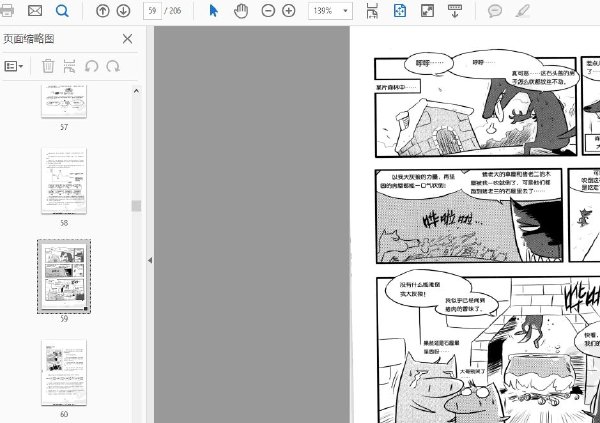The image size is (600, 423).
Task: Click the email envelope icon
Action: tap(35, 10)
